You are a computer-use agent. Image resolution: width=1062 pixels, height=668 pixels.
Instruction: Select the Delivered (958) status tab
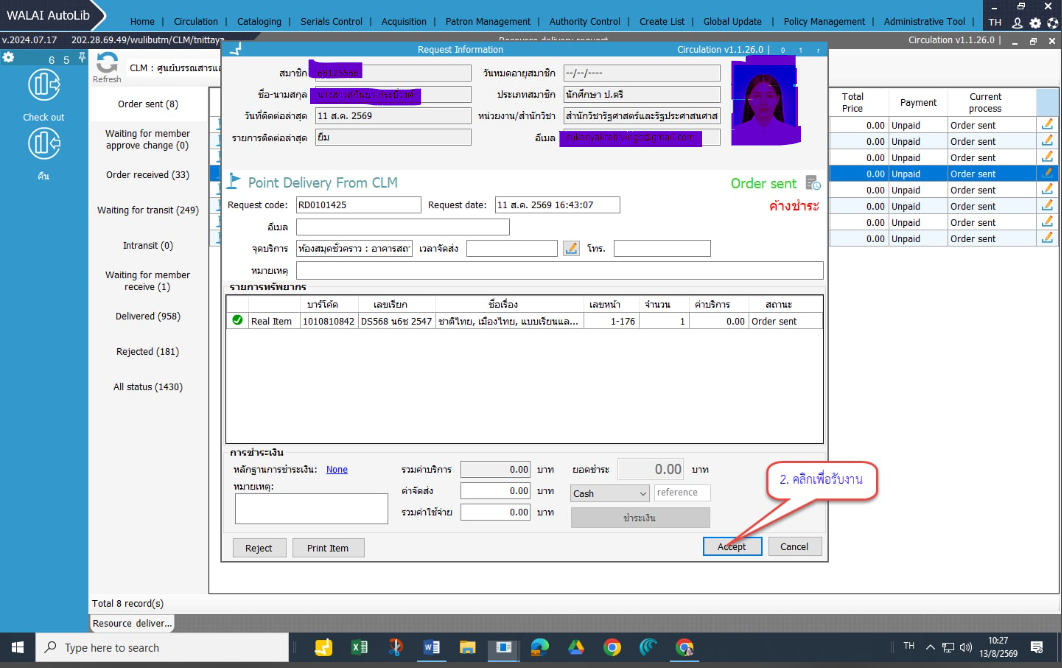coord(148,316)
